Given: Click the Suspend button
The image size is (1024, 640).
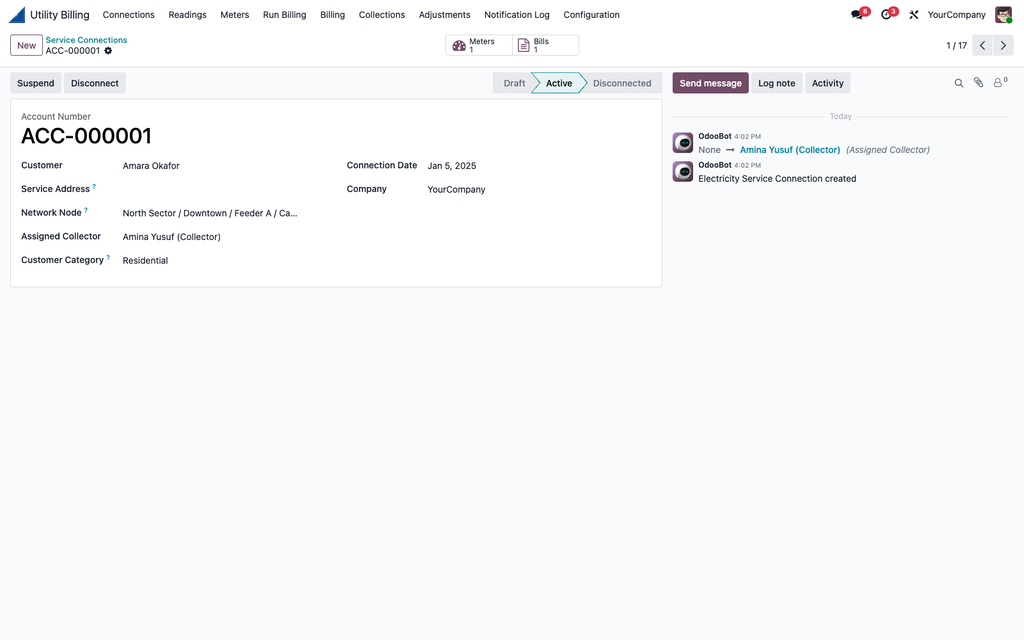Looking at the screenshot, I should [36, 83].
